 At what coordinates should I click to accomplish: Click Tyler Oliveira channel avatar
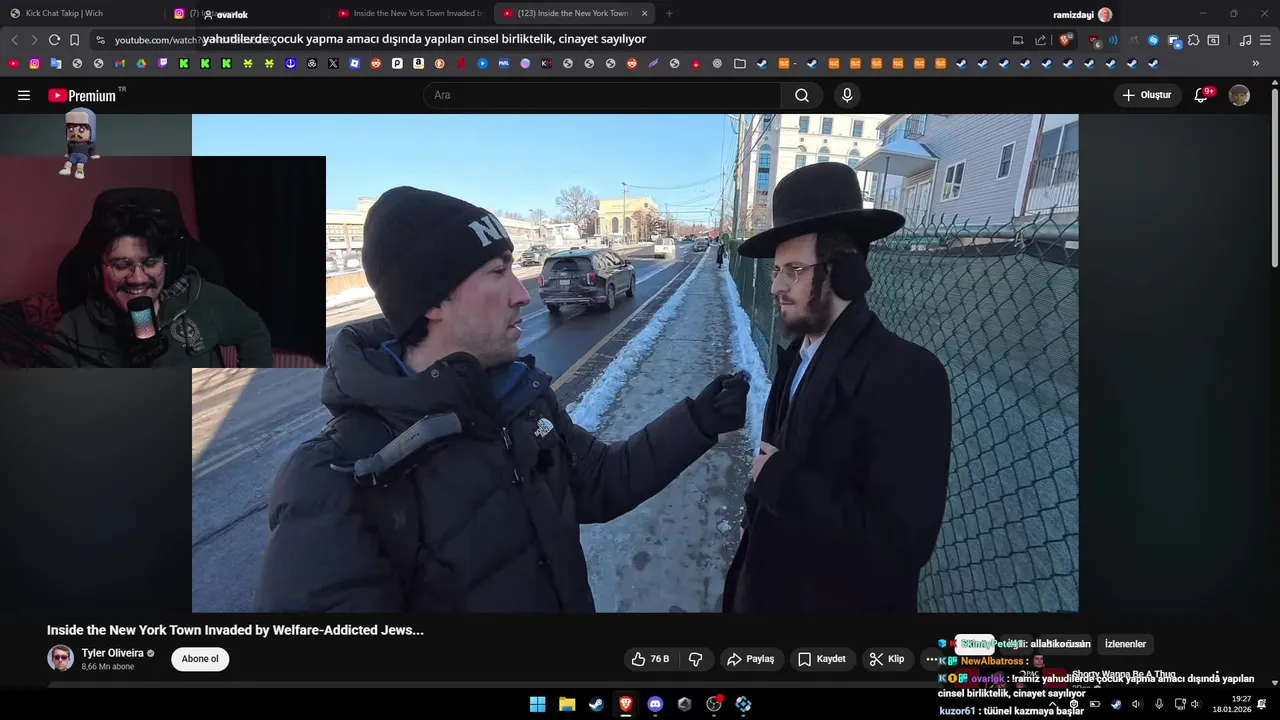60,658
